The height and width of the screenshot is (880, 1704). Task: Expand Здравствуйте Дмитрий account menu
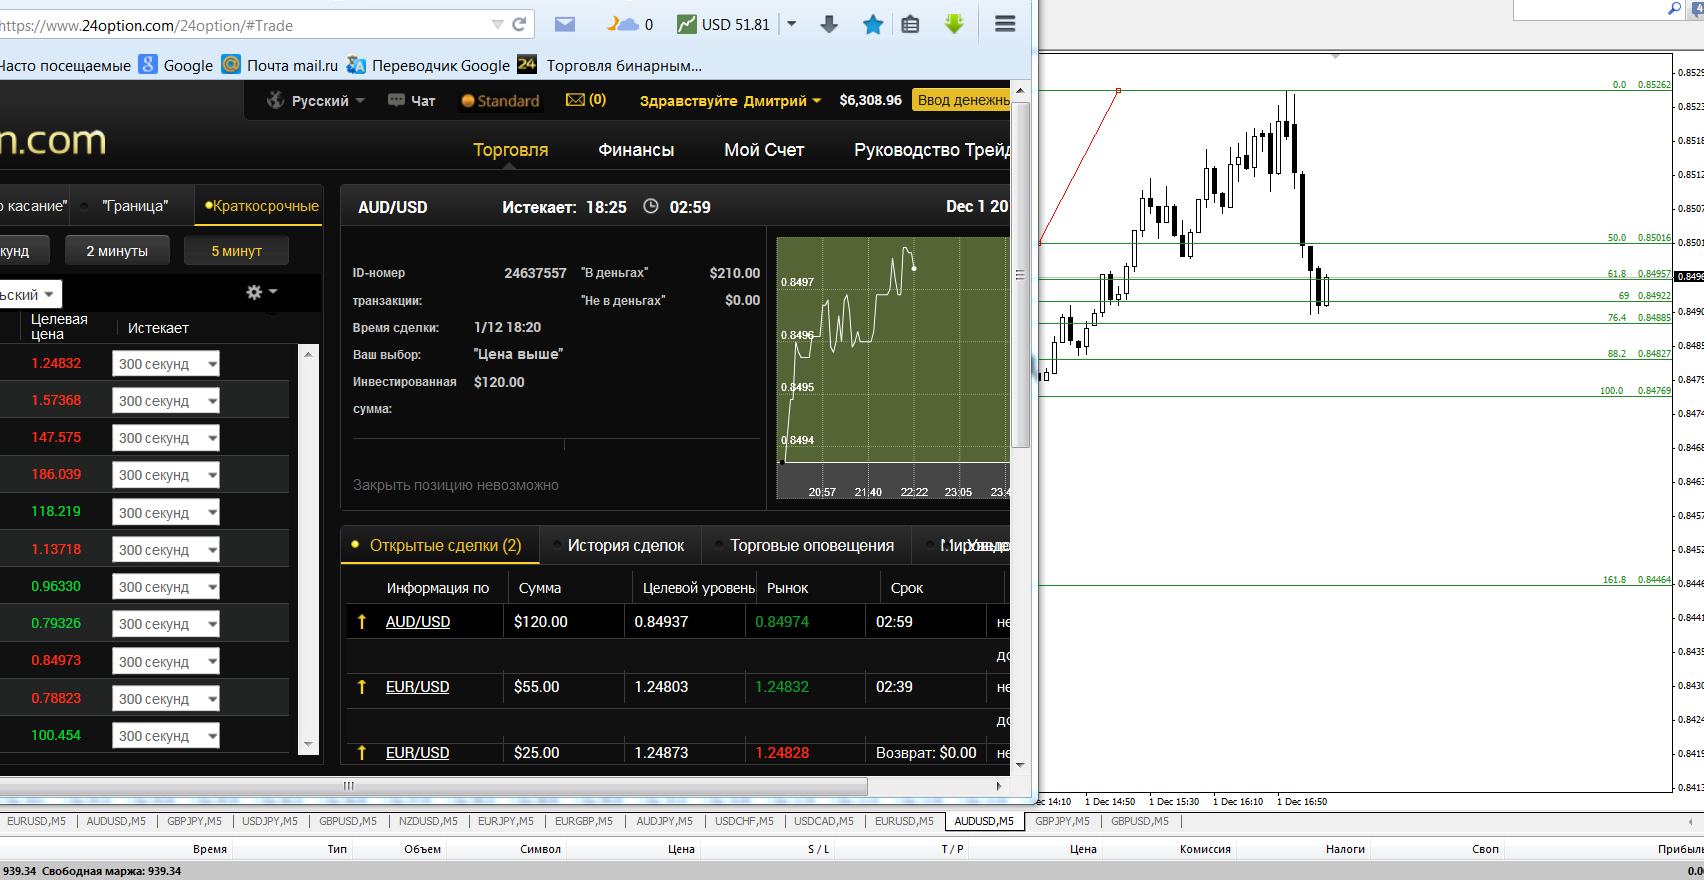[730, 100]
